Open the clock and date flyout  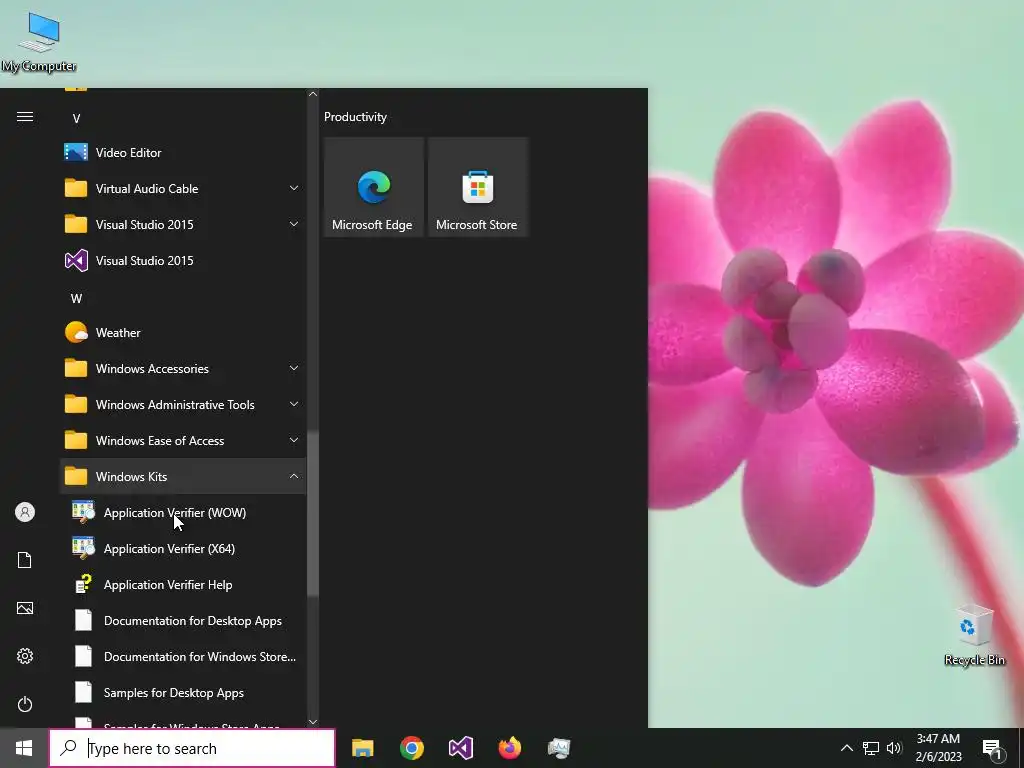click(x=938, y=748)
